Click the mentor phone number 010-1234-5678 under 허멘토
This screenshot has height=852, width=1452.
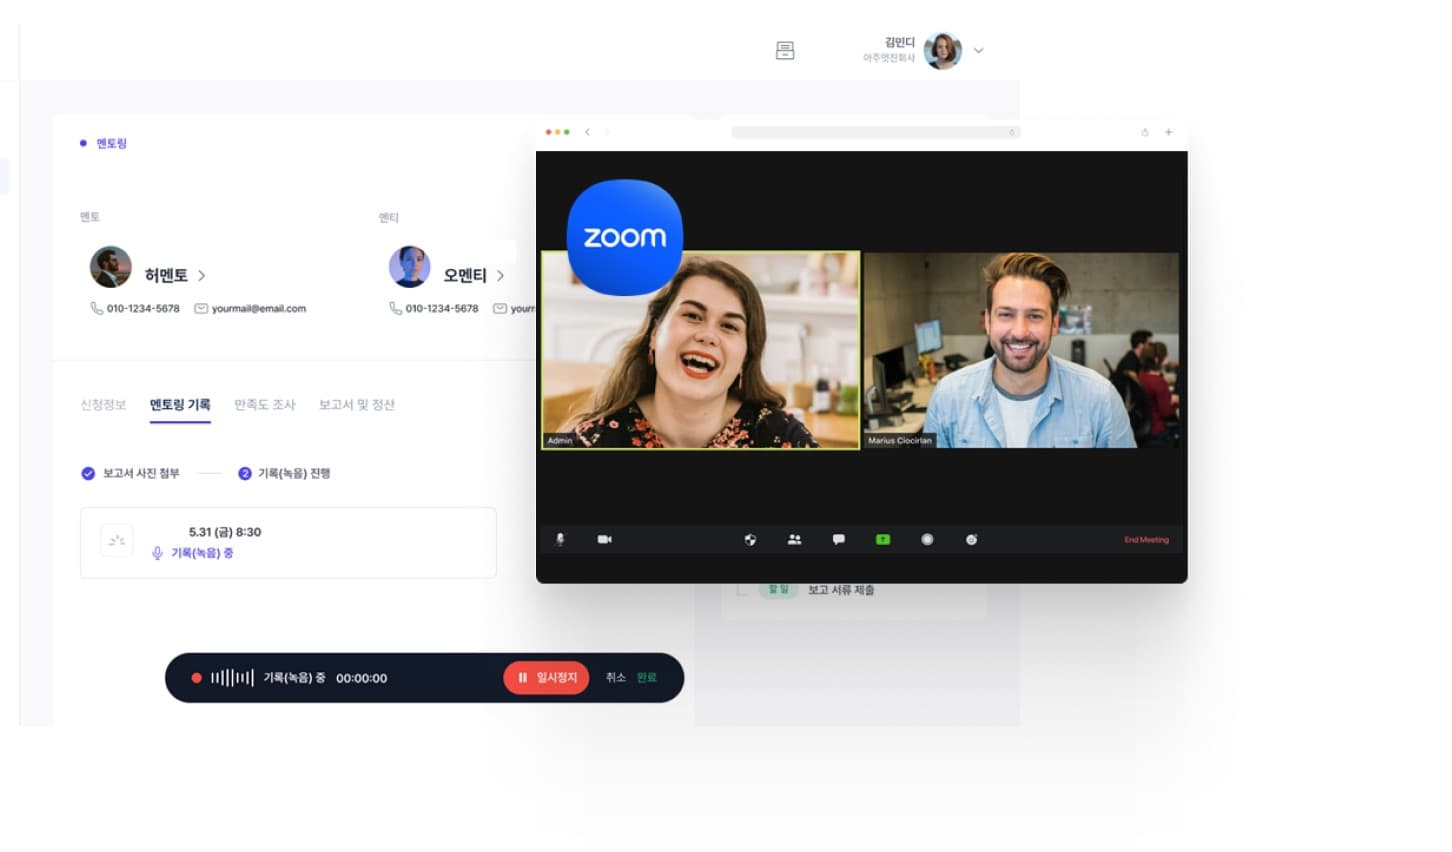143,308
